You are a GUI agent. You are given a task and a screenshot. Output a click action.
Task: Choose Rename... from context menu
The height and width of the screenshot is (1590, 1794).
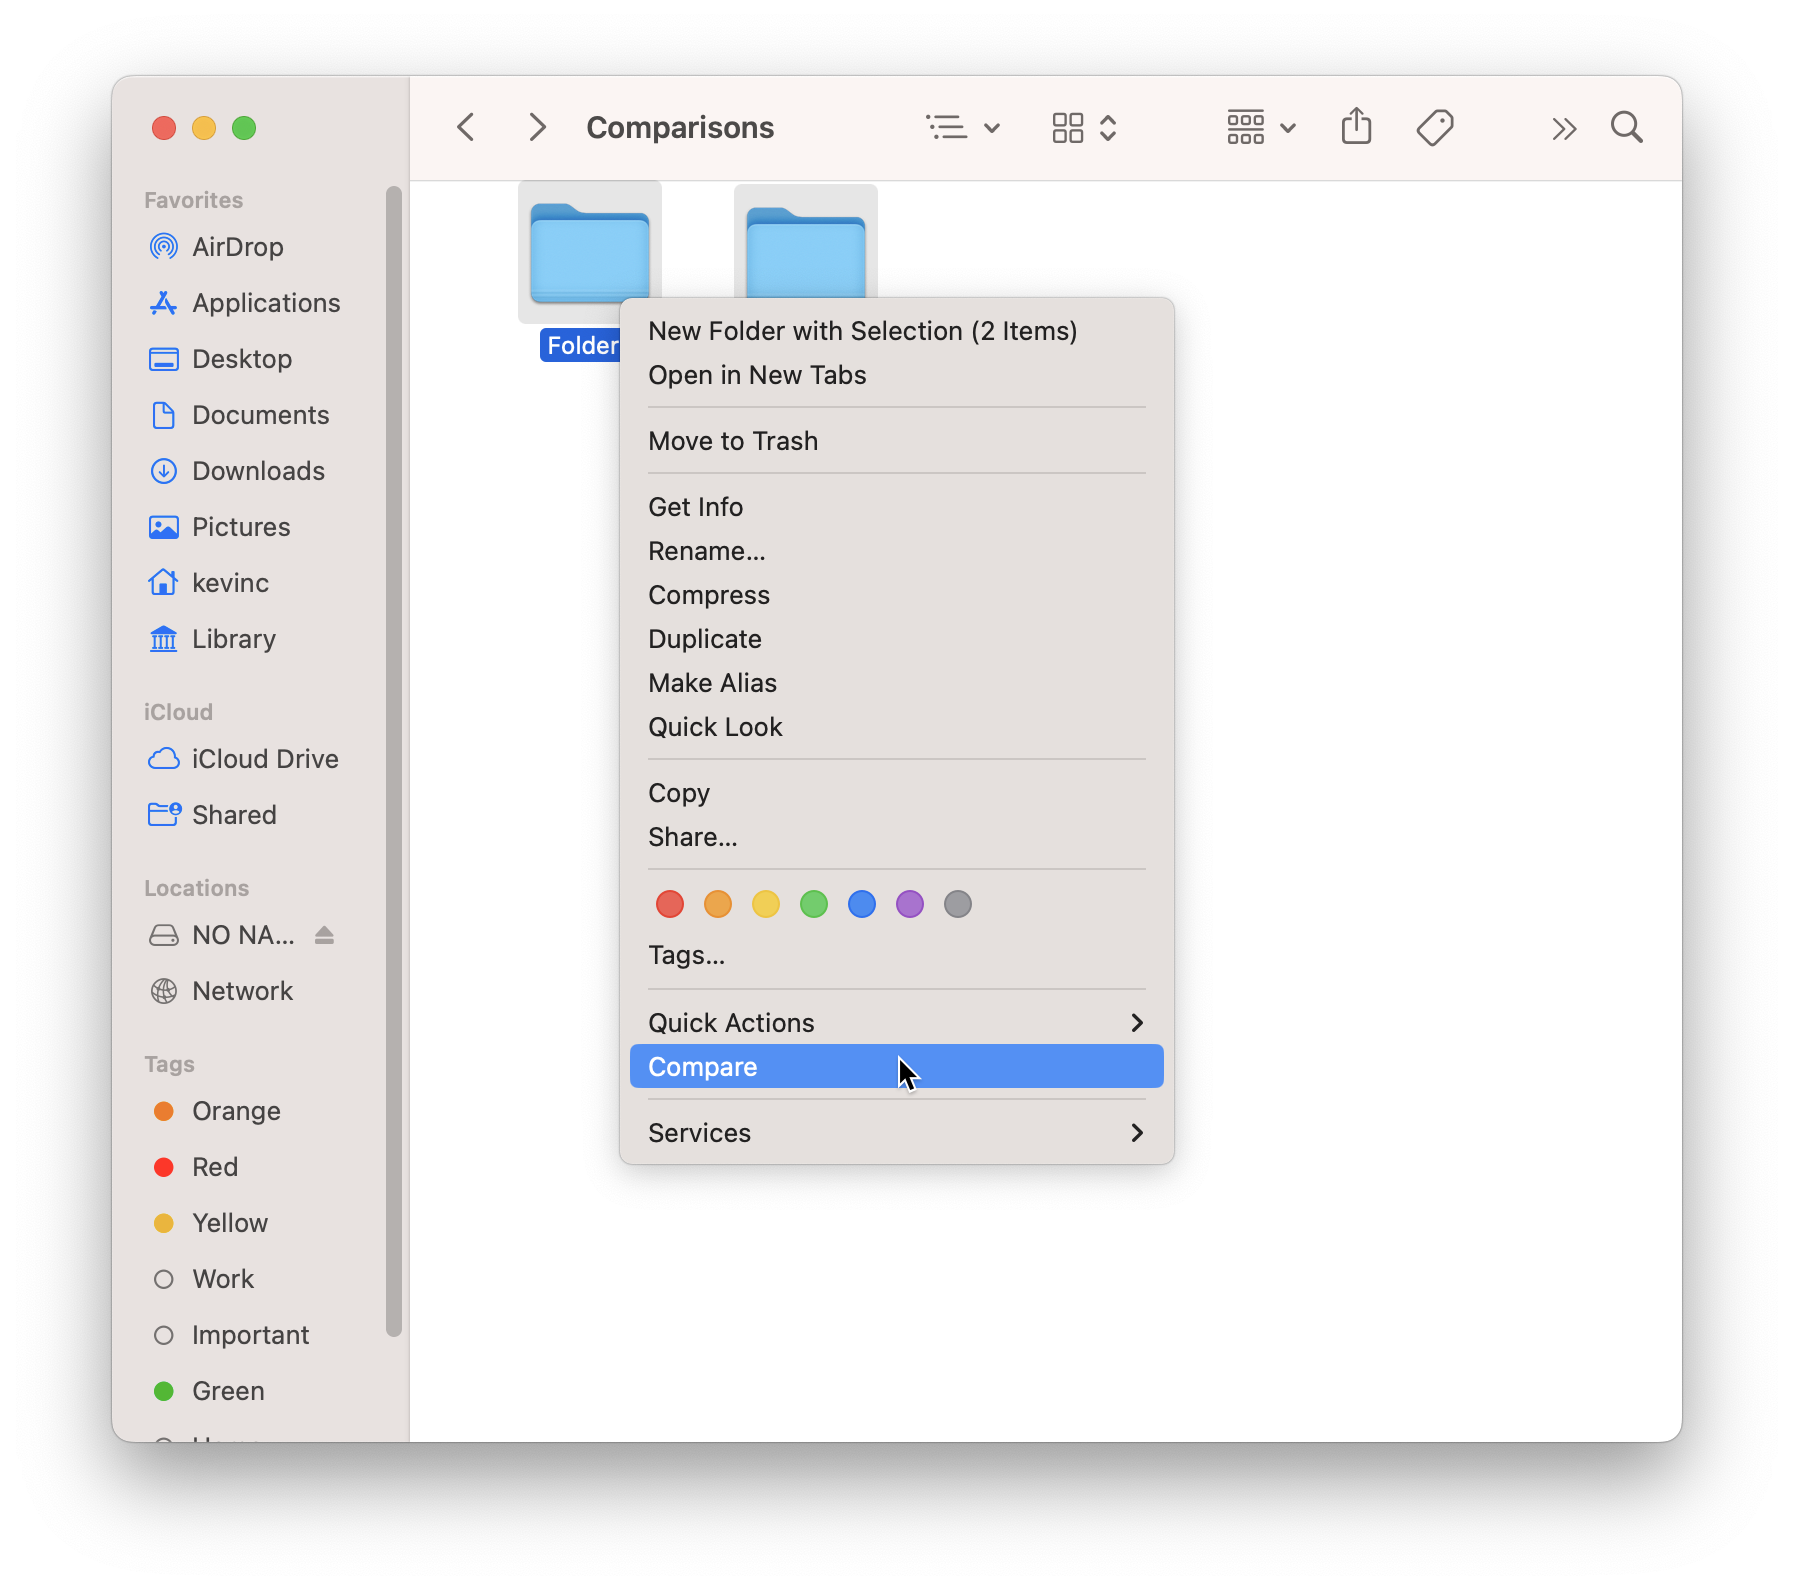coord(896,551)
